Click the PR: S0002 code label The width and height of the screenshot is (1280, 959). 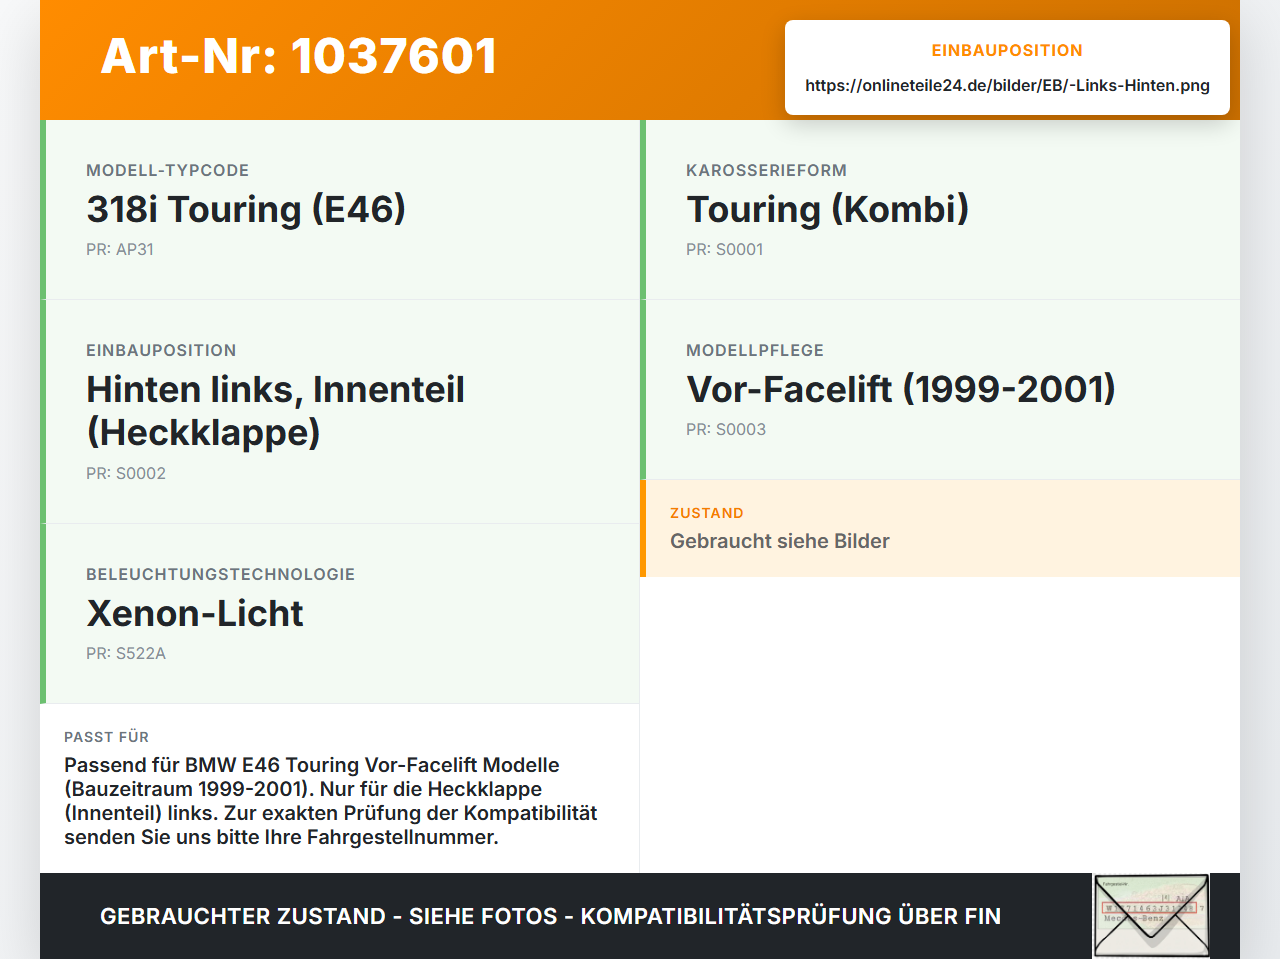[126, 473]
